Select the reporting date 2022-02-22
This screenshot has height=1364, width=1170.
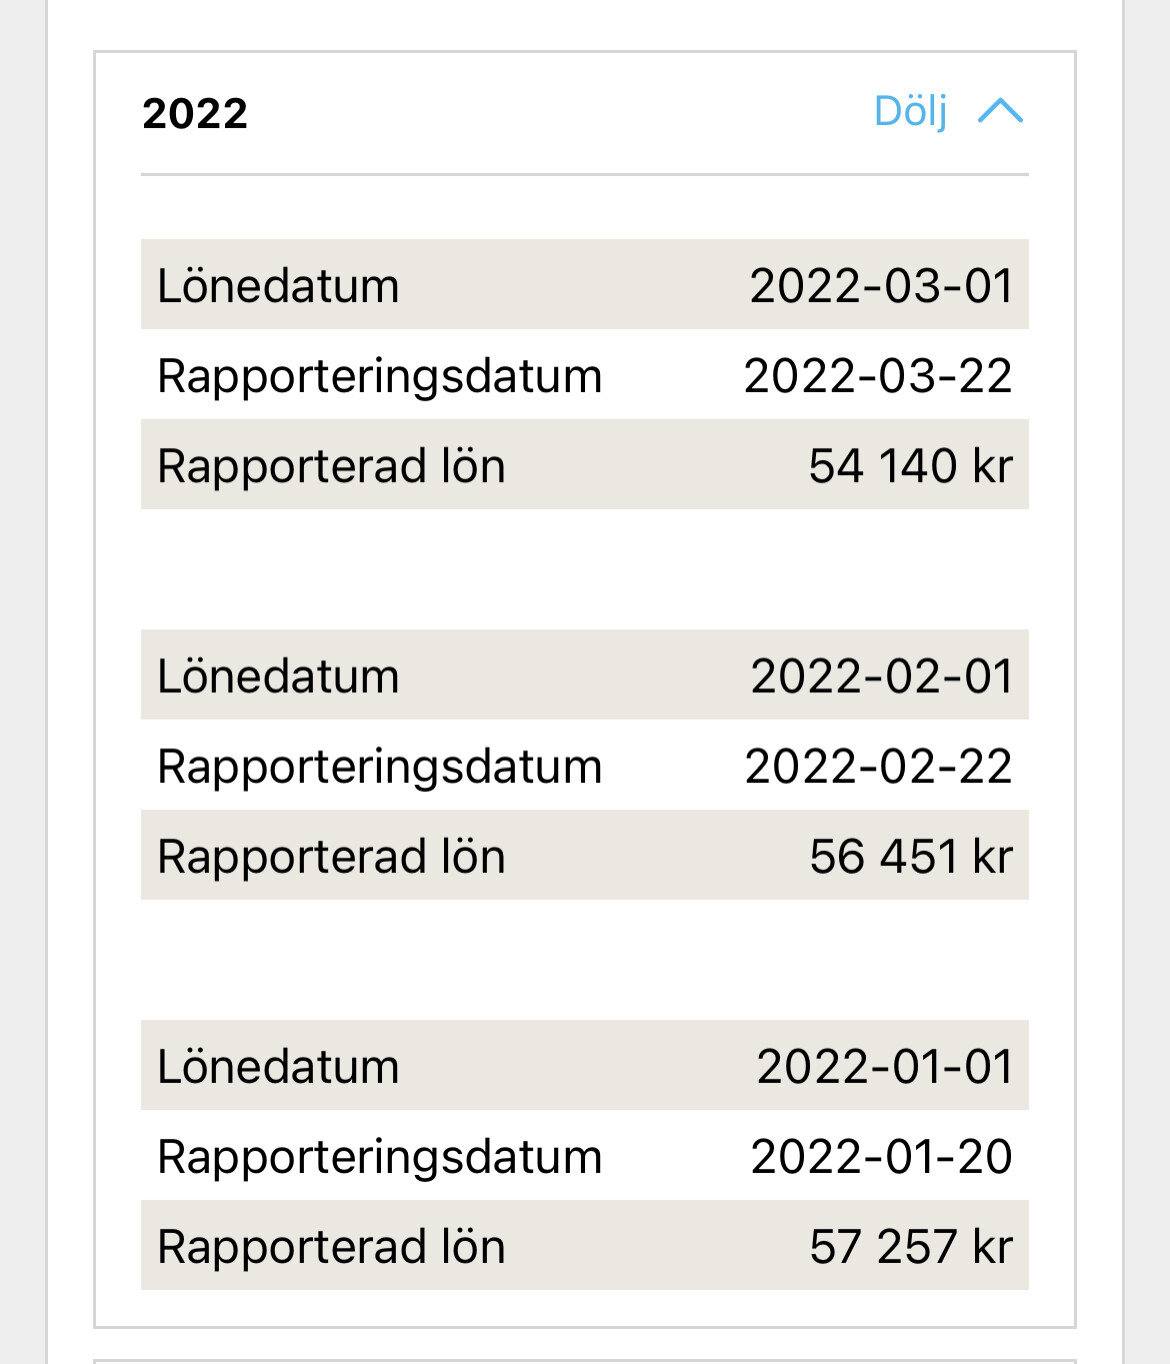click(878, 767)
